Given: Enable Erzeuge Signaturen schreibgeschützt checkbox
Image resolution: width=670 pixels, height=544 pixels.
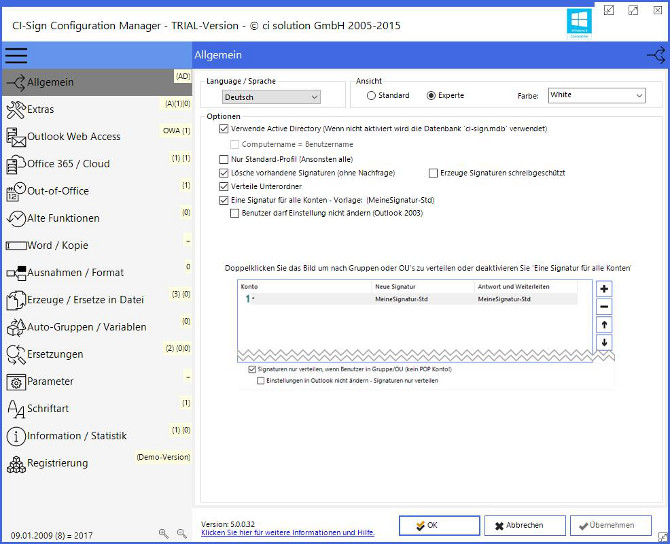Looking at the screenshot, I should tap(432, 173).
